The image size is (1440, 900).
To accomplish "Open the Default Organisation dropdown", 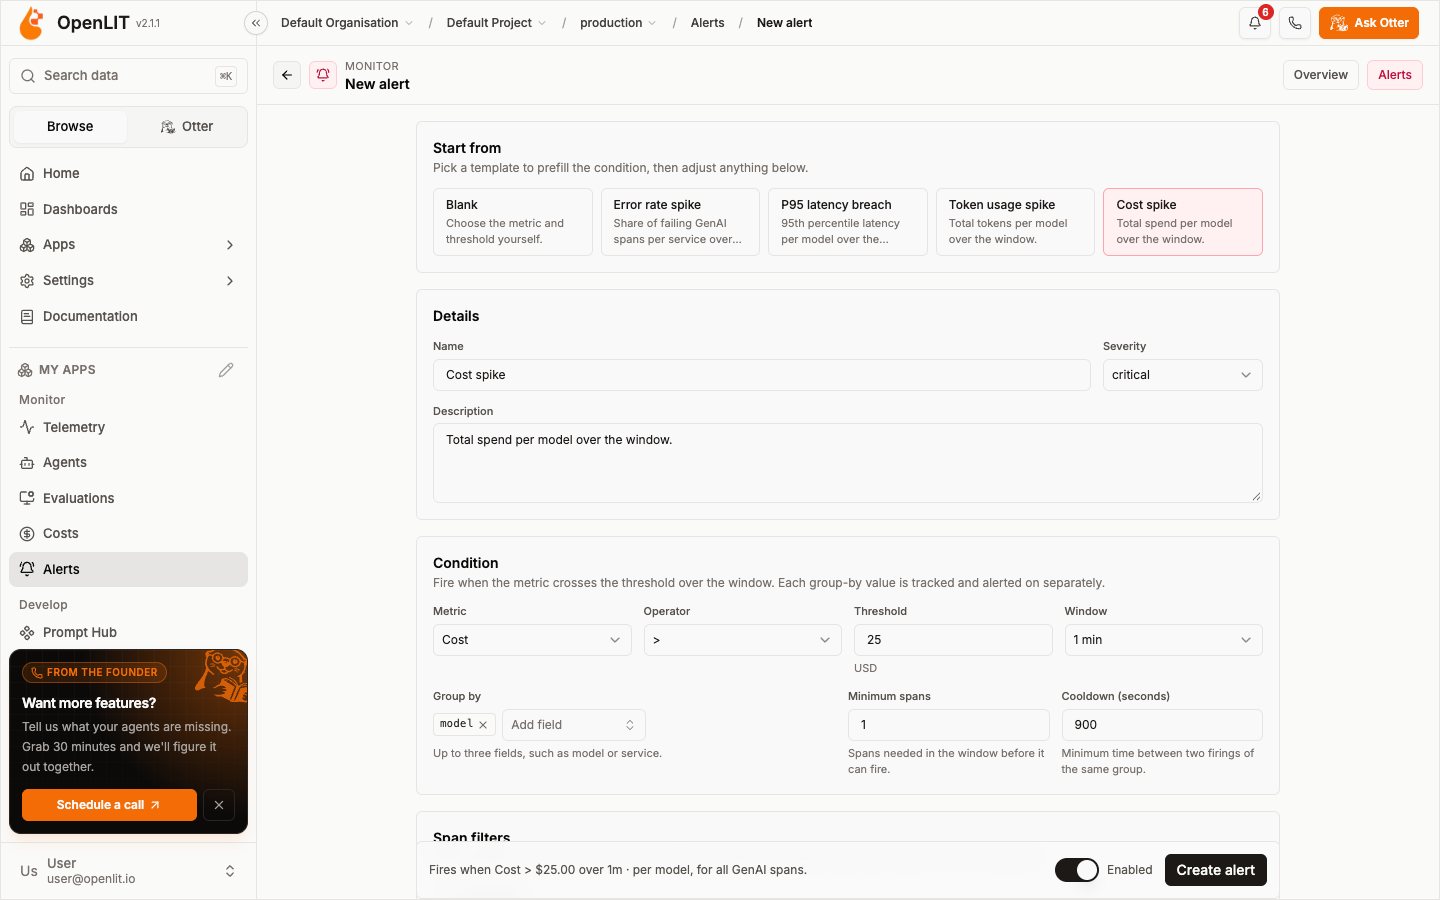I will 347,23.
